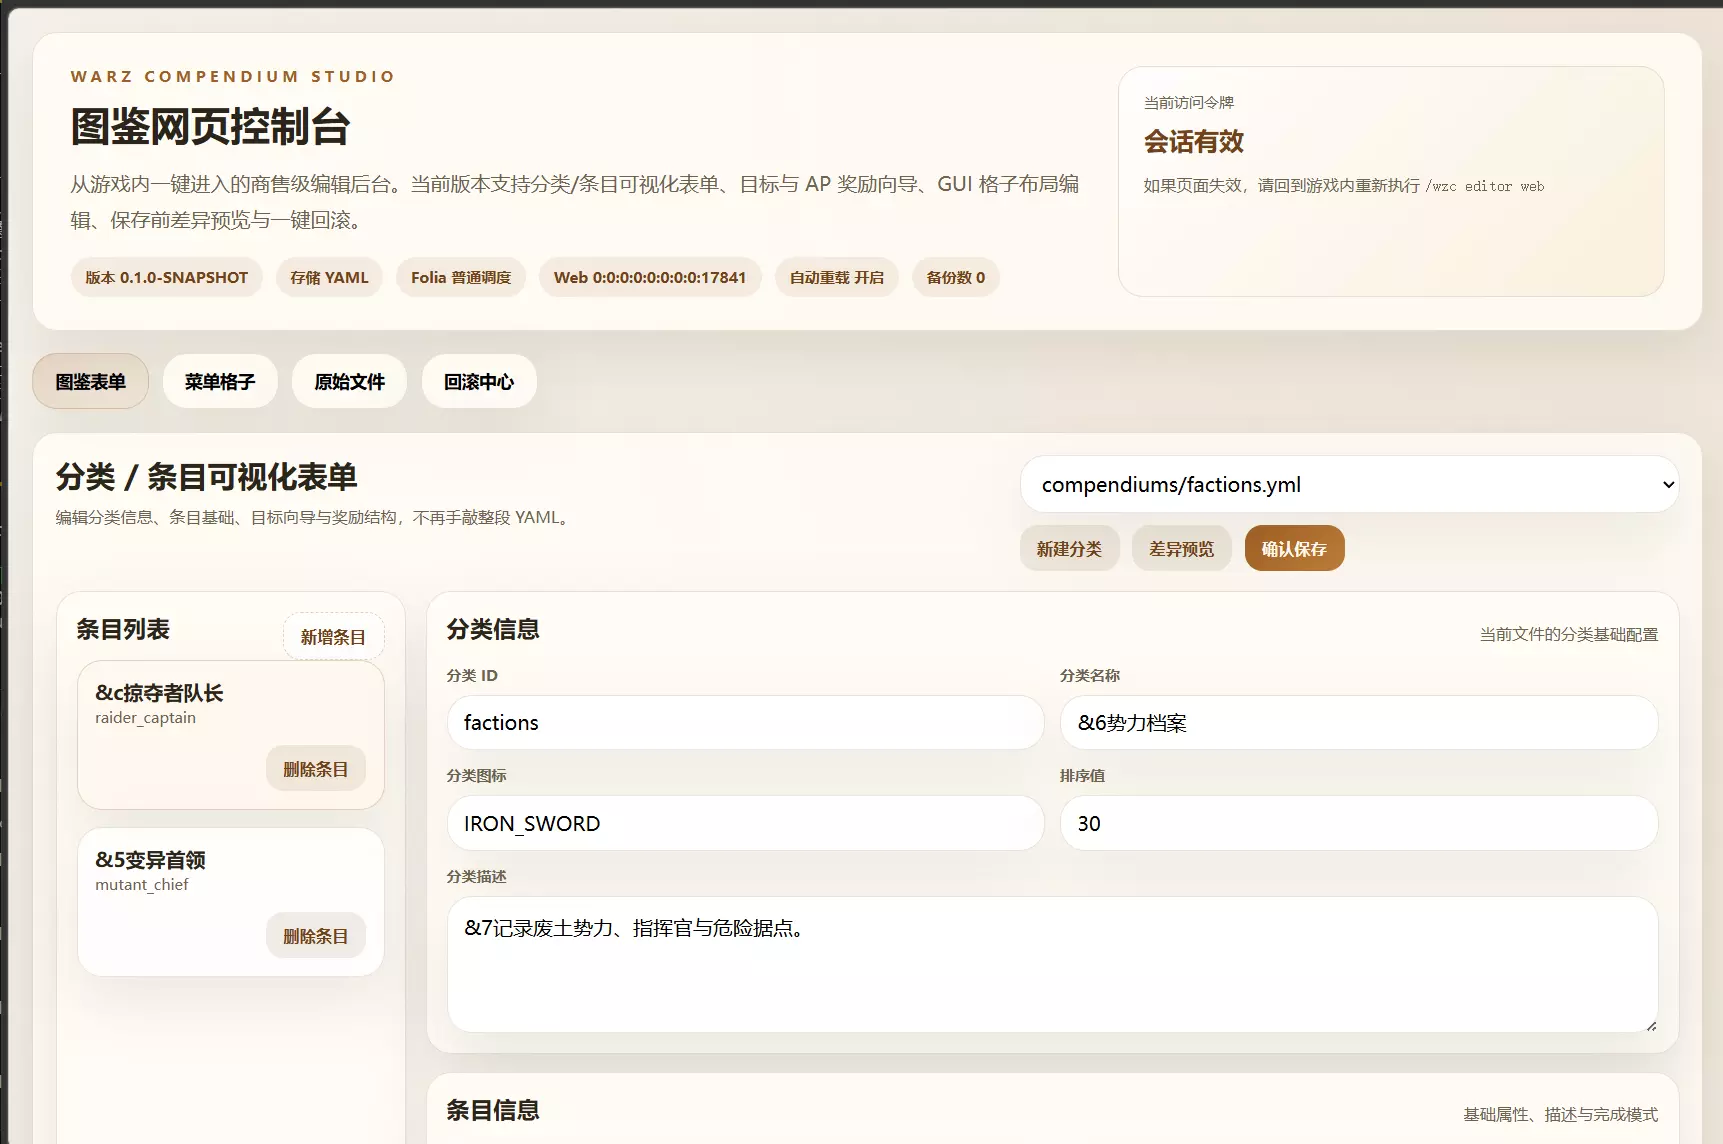The height and width of the screenshot is (1144, 1723).
Task: Go to the 回滚中心 tab
Action: pos(479,381)
